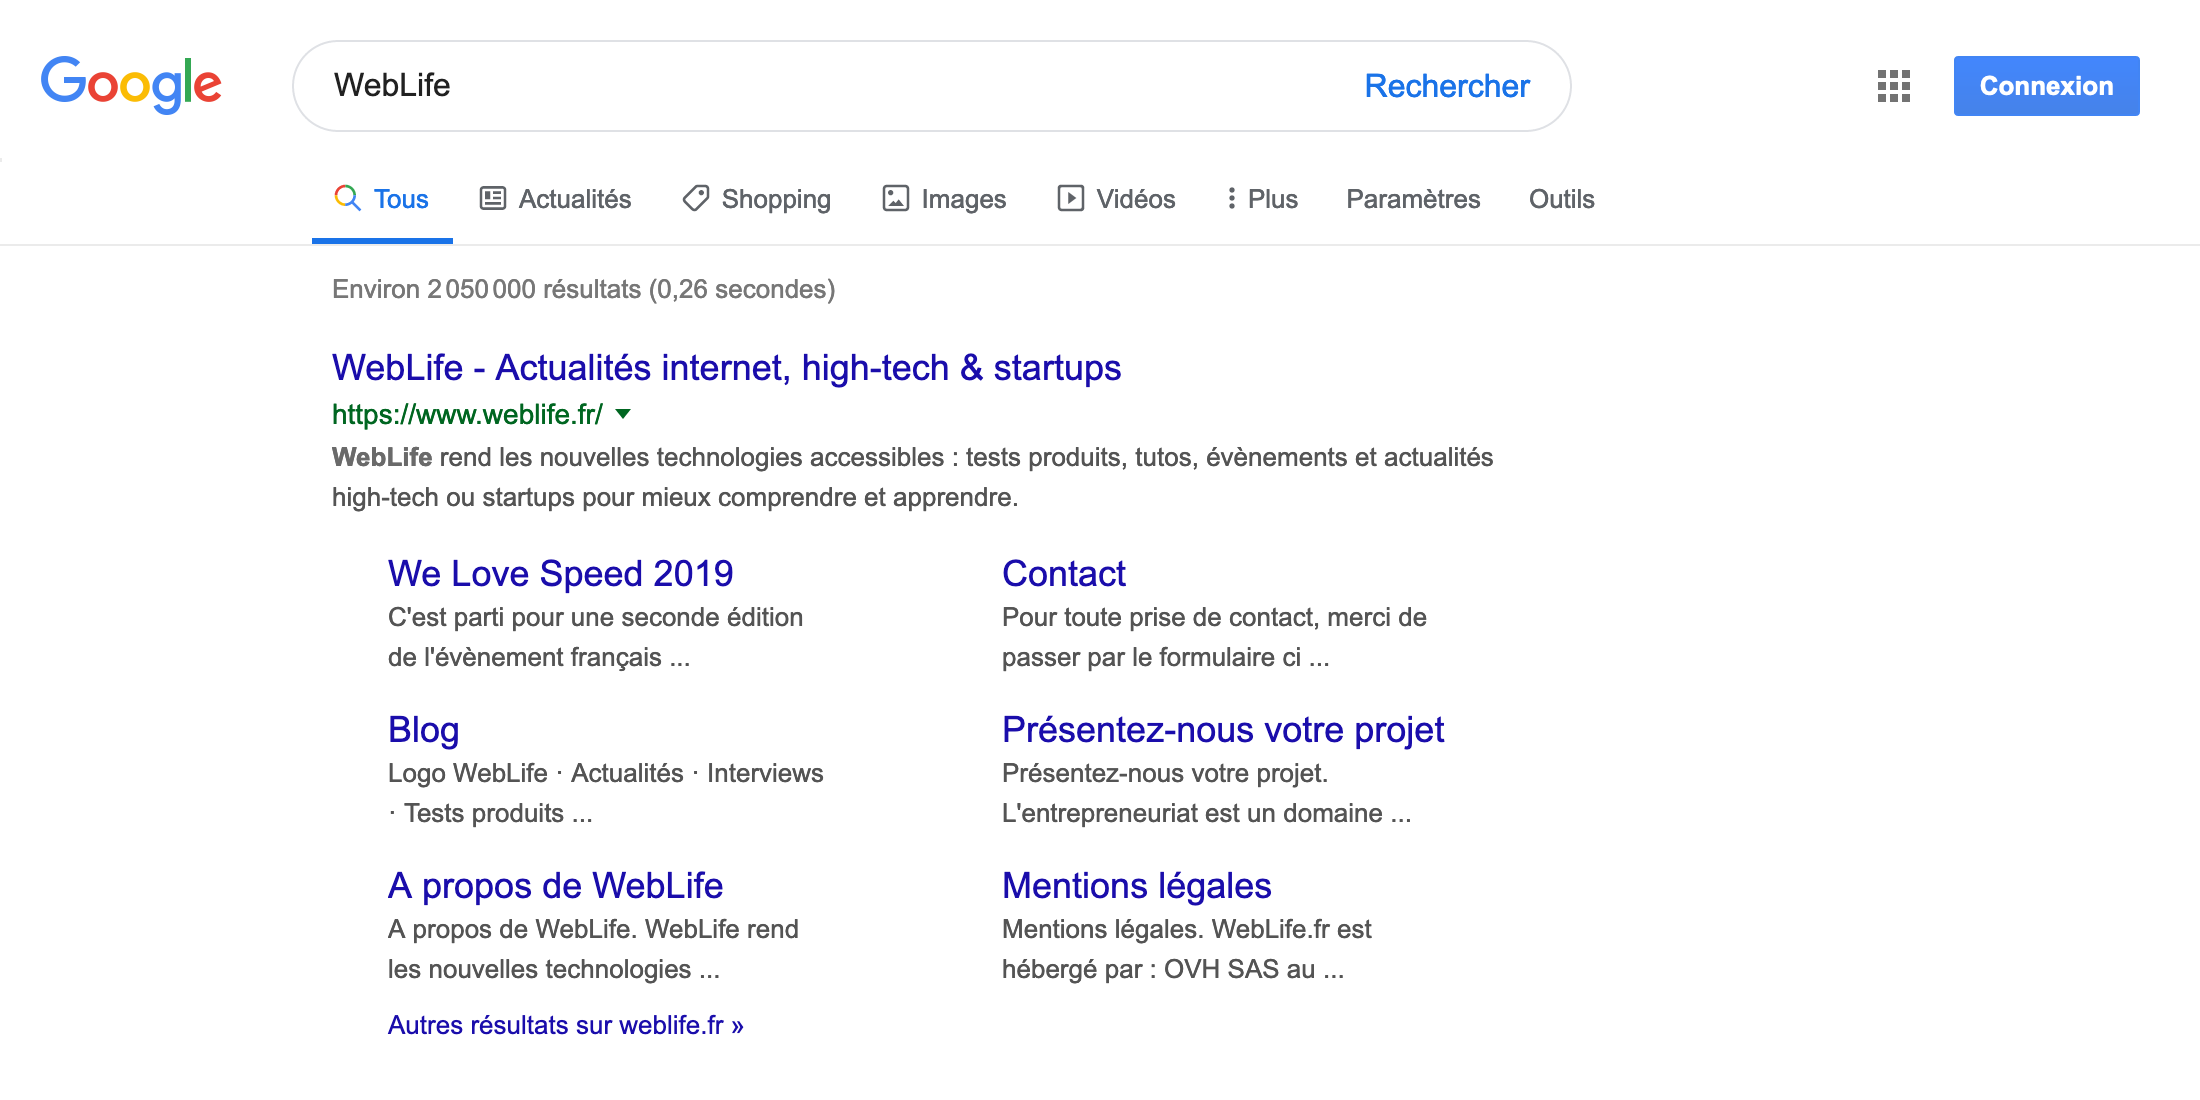
Task: Open Présentez-nous votre projet sitelink
Action: coord(1223,730)
